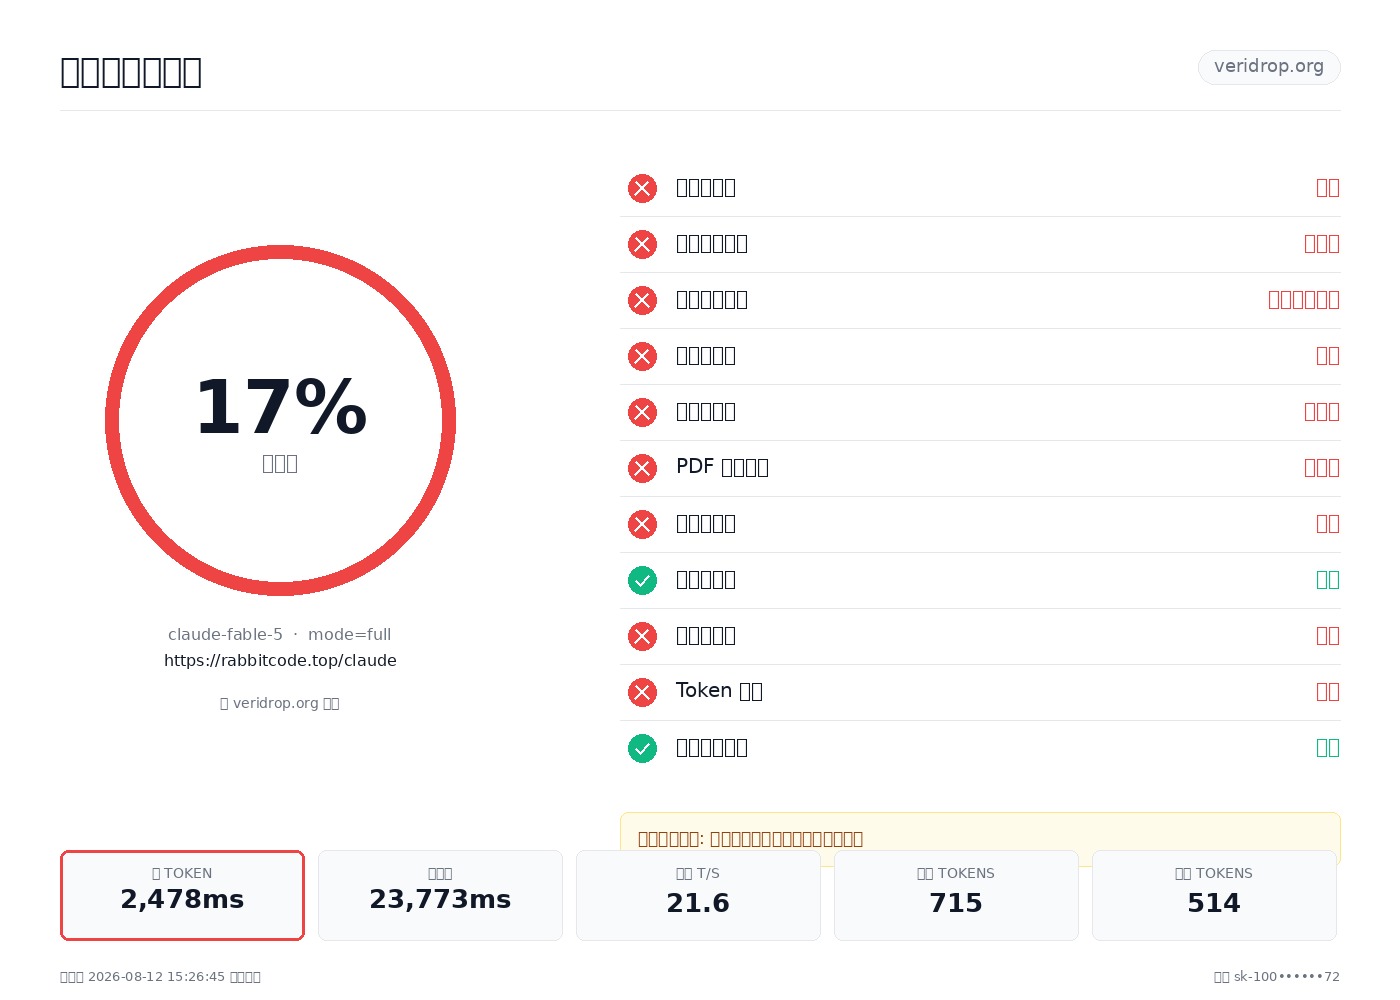This screenshot has height=1000, width=1400.
Task: Click the green checkmark icon in last checklist row
Action: click(642, 748)
